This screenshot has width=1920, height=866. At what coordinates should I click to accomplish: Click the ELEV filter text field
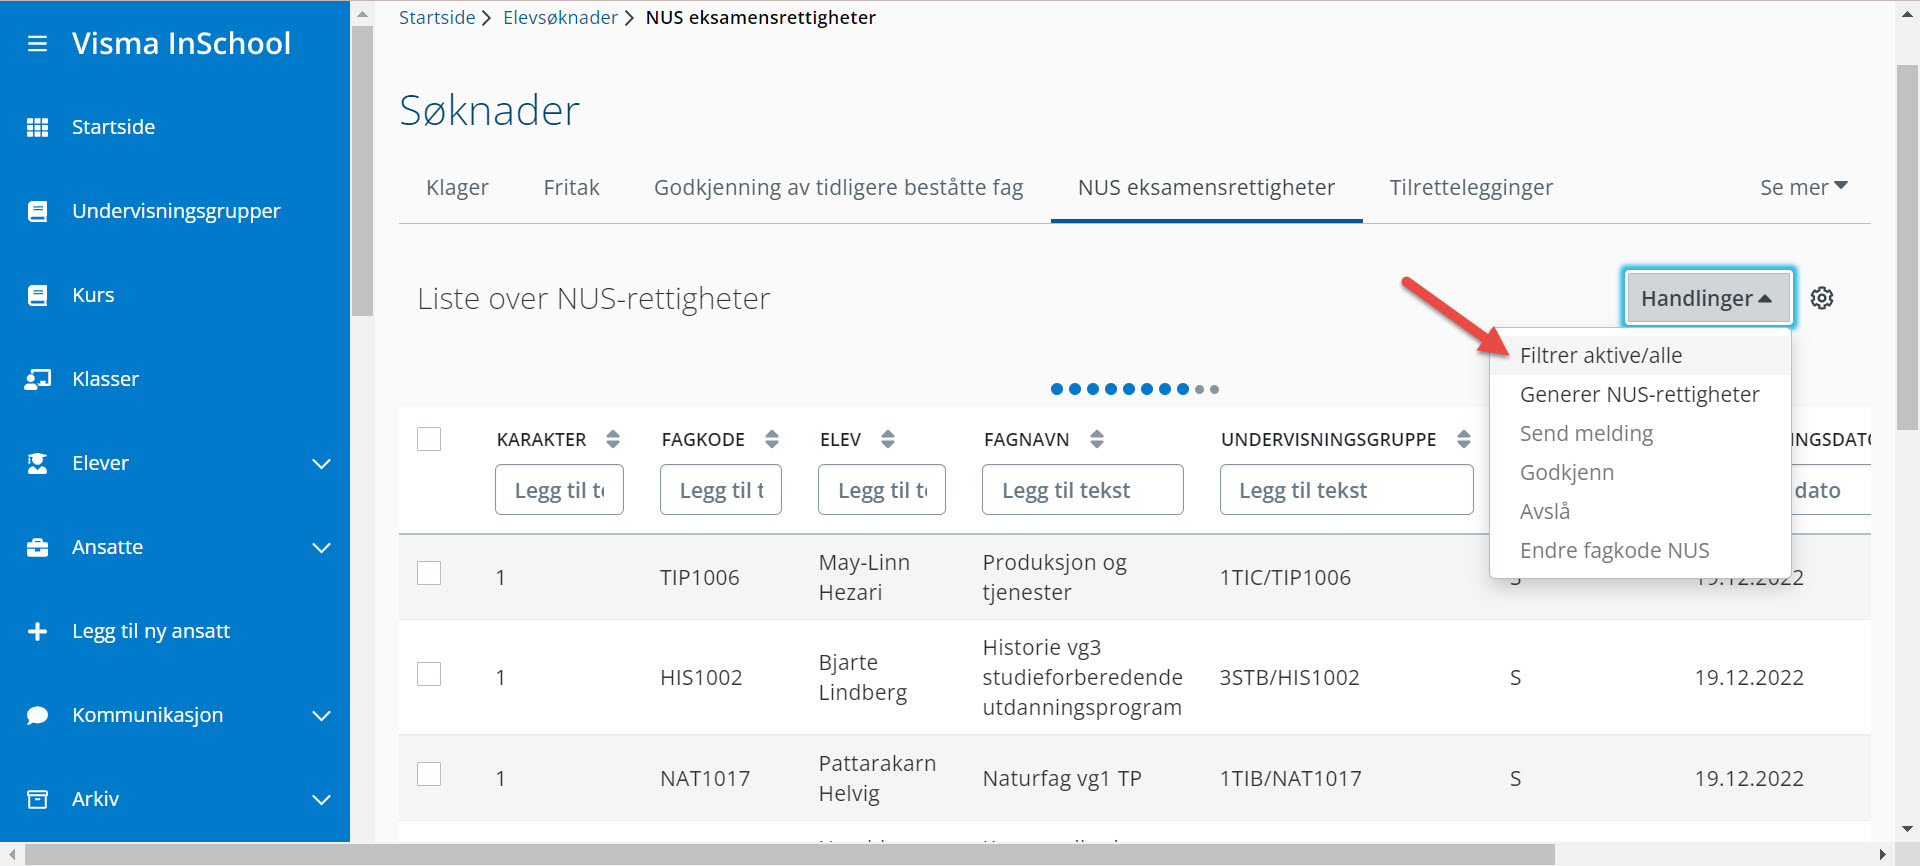pos(881,490)
